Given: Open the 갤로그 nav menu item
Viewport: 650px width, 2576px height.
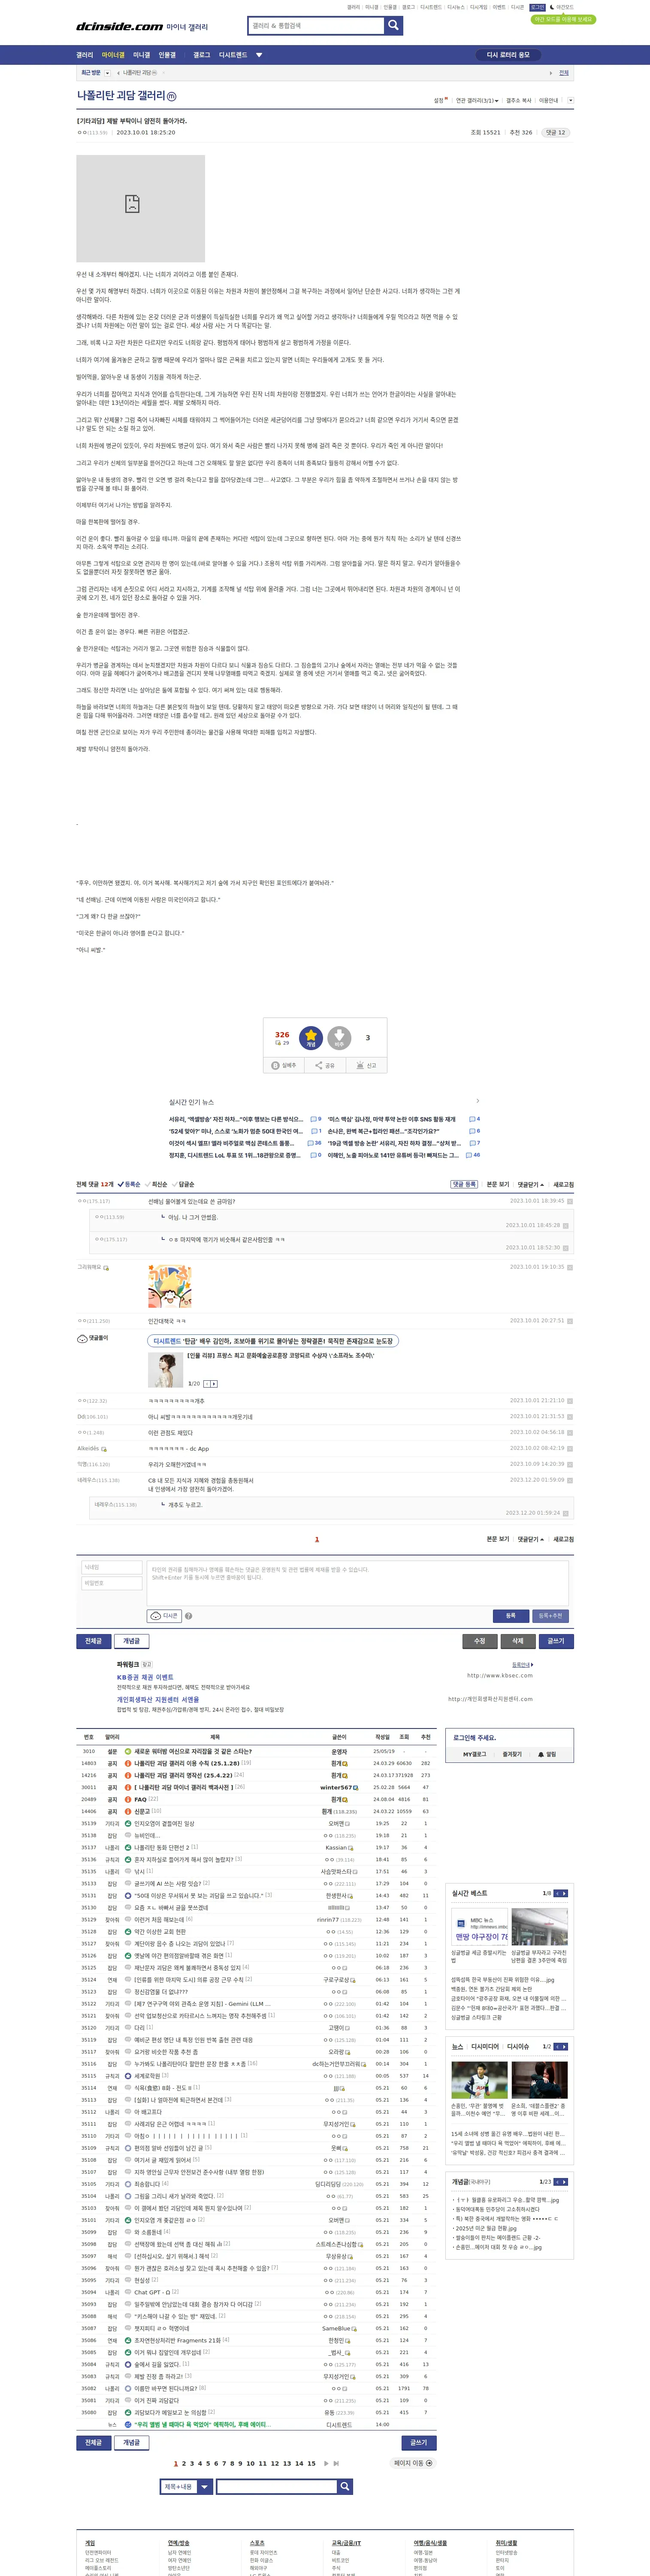Looking at the screenshot, I should coord(202,55).
